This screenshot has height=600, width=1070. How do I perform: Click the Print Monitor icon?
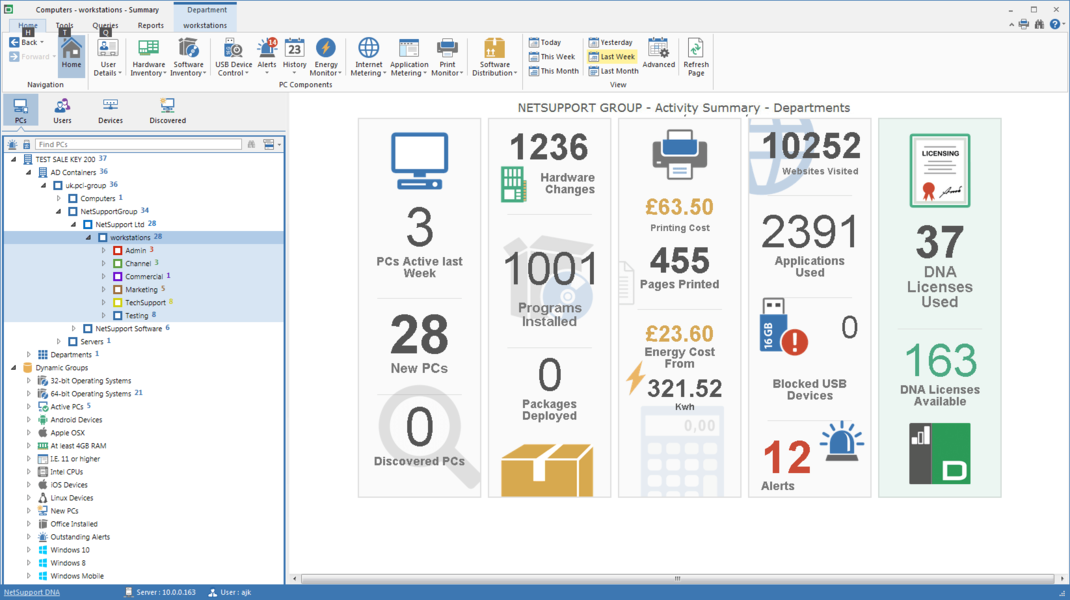point(447,57)
